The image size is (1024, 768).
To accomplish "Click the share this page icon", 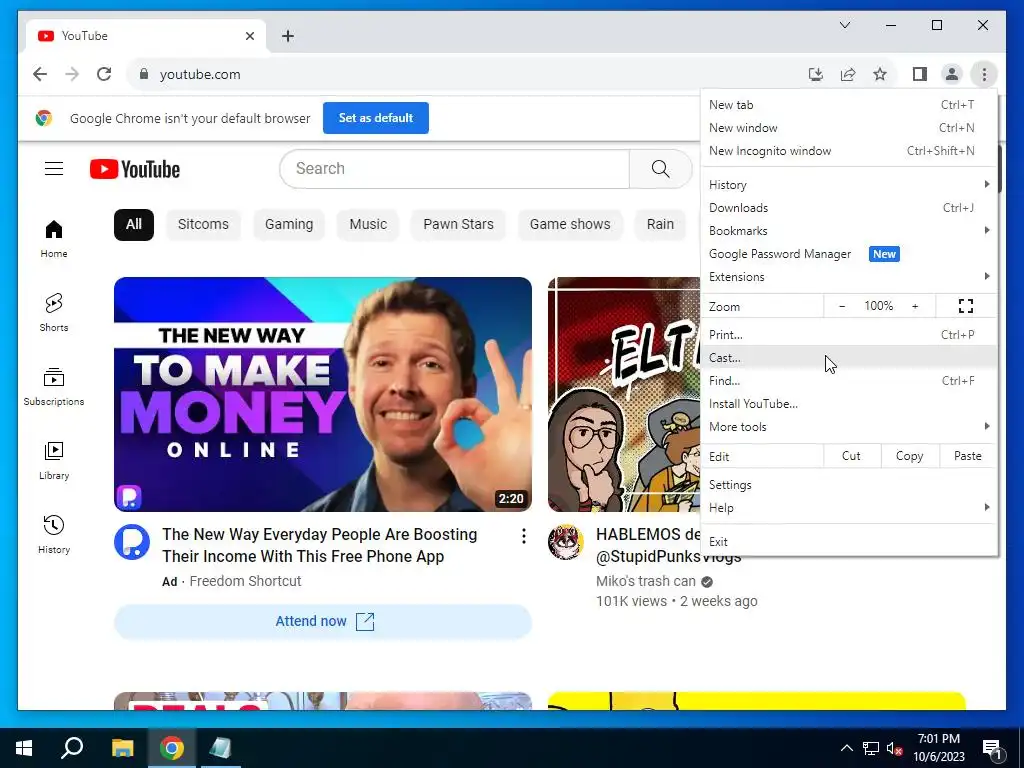I will click(848, 74).
